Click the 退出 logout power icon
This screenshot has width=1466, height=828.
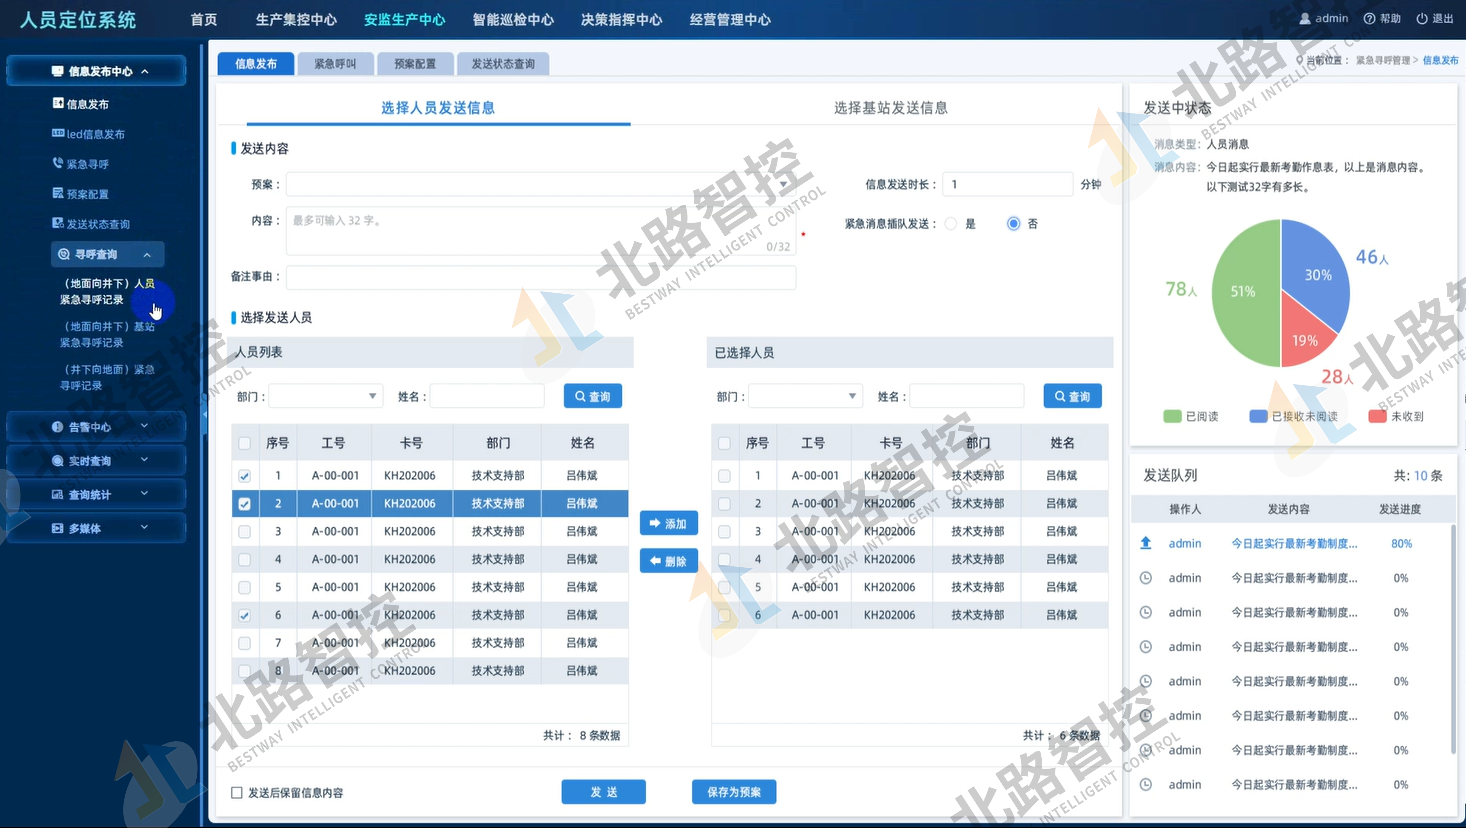[1422, 19]
